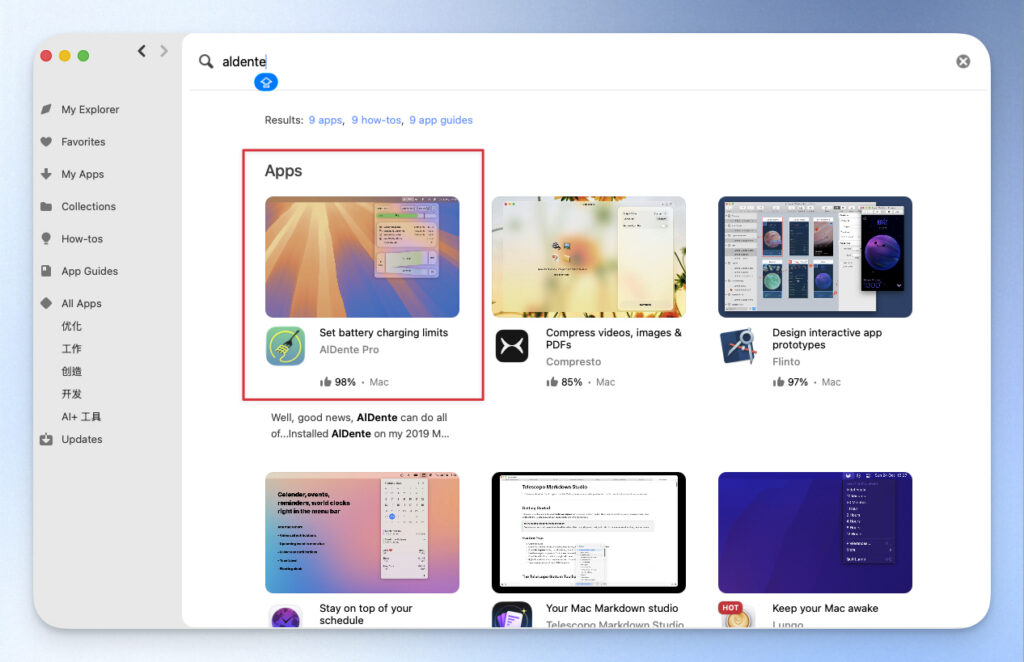Select the 开发 category
Viewport: 1024px width, 662px height.
pos(72,394)
